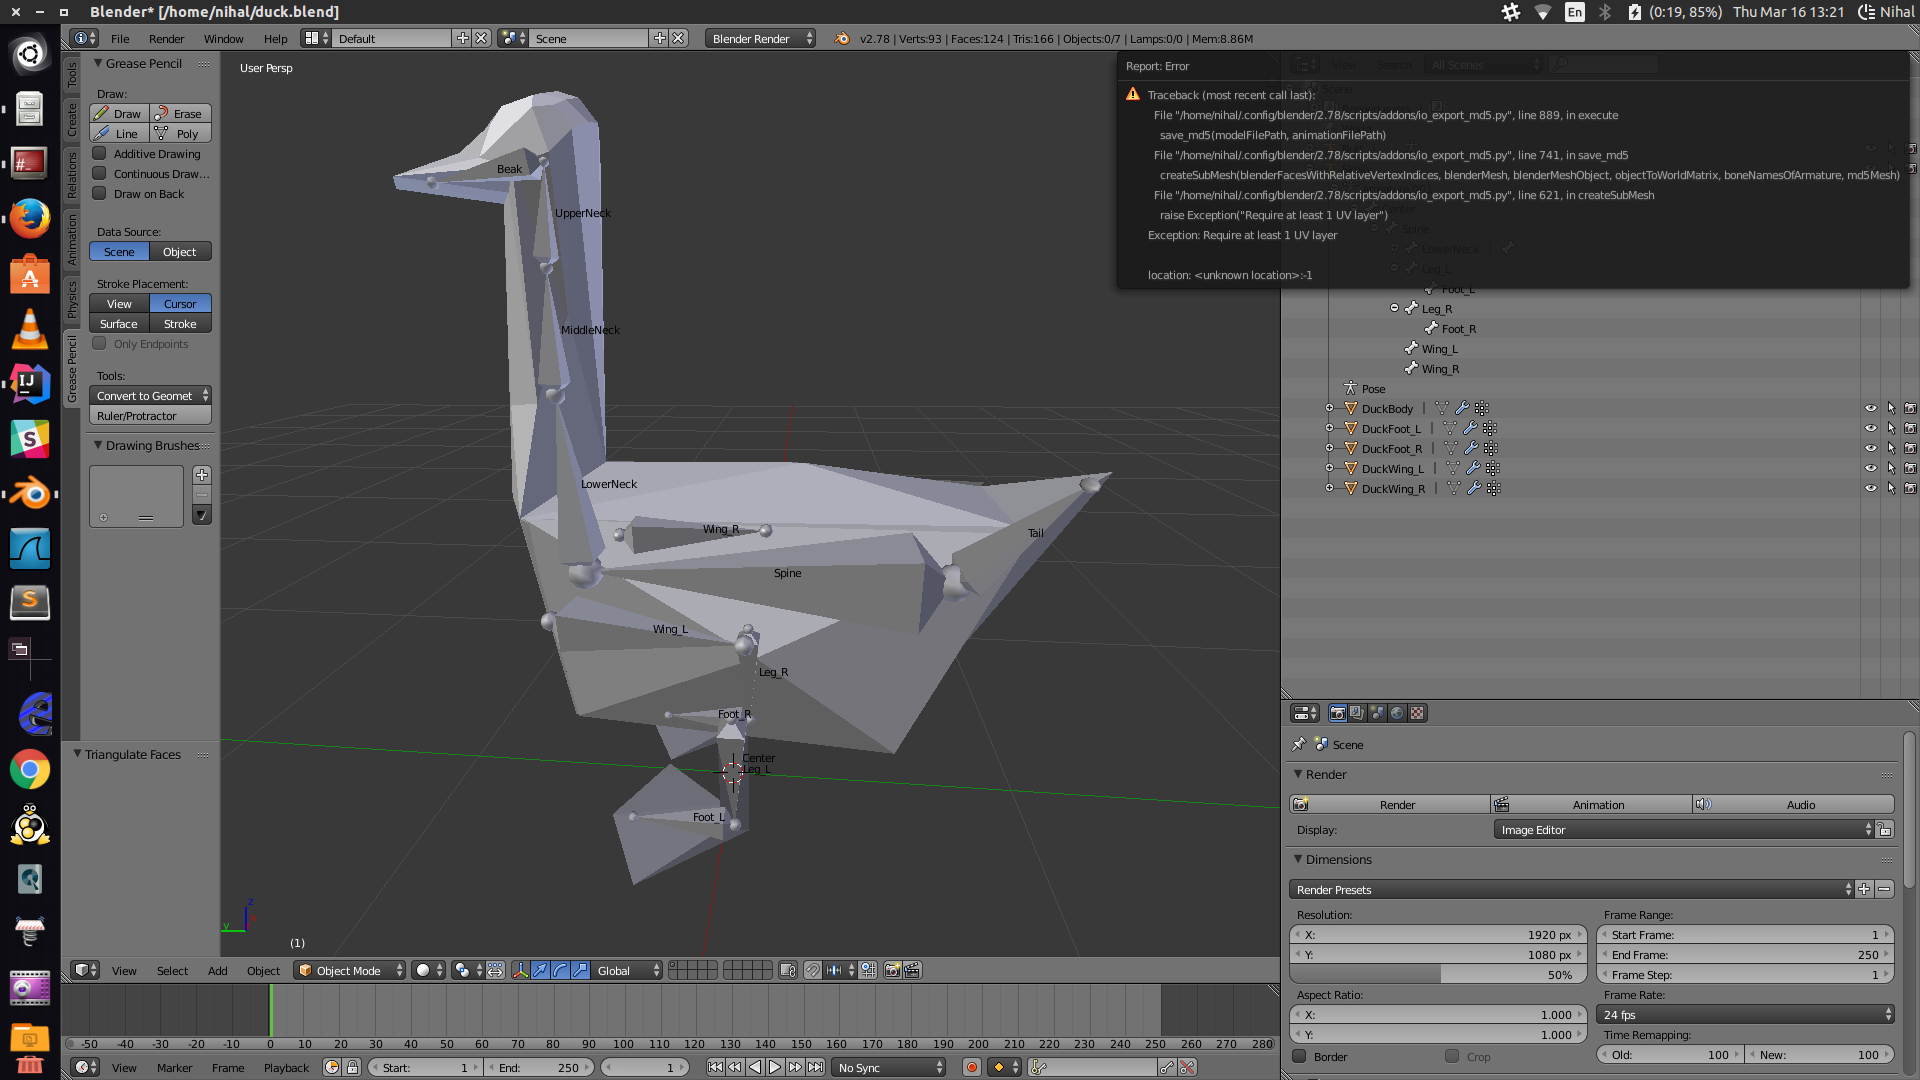Click the timeline record keyframe button

pos(971,1068)
